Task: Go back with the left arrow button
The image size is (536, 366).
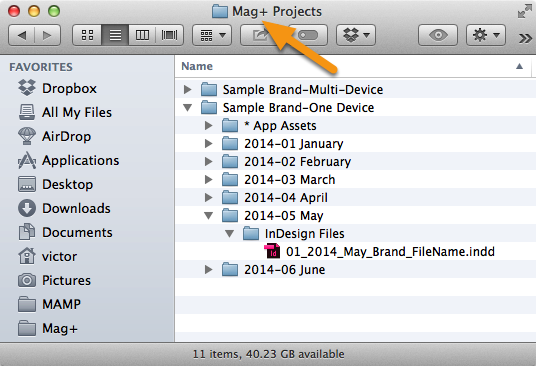Action: point(21,35)
